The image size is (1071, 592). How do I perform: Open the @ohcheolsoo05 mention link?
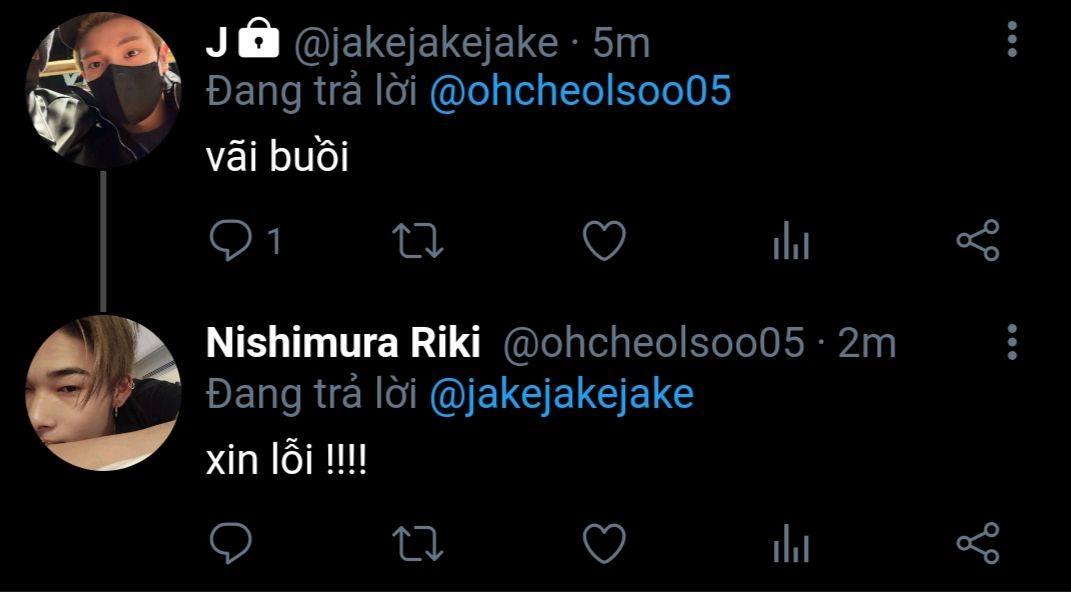pyautogui.click(x=581, y=91)
